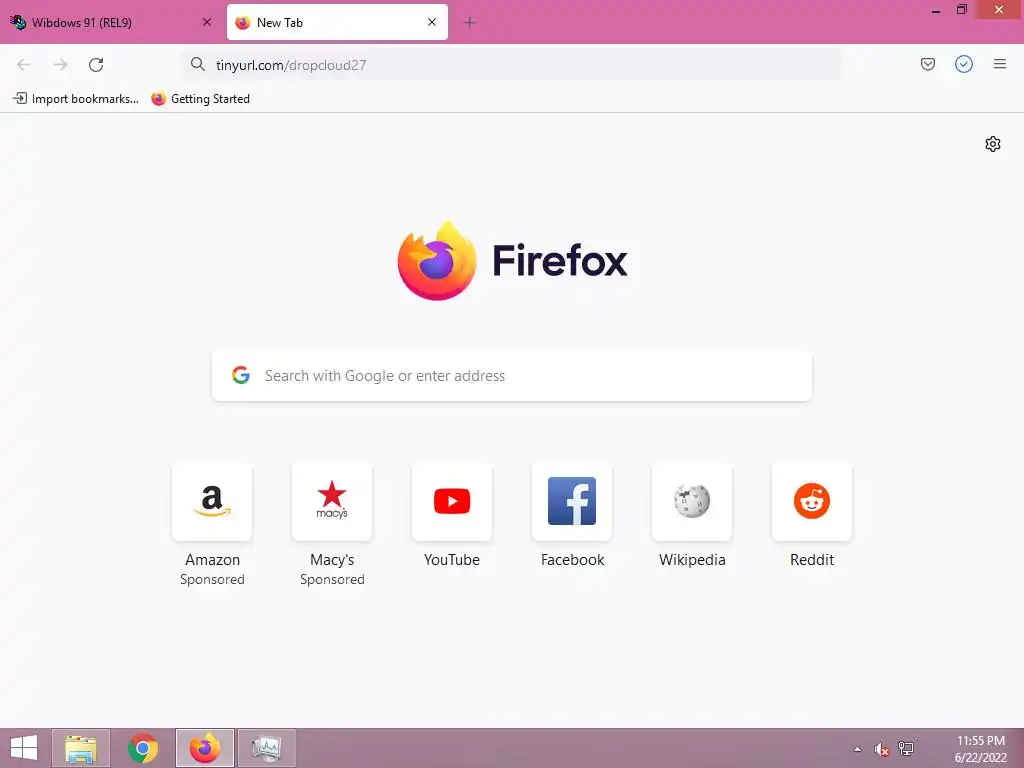Minimize the Firefox window

pyautogui.click(x=936, y=10)
